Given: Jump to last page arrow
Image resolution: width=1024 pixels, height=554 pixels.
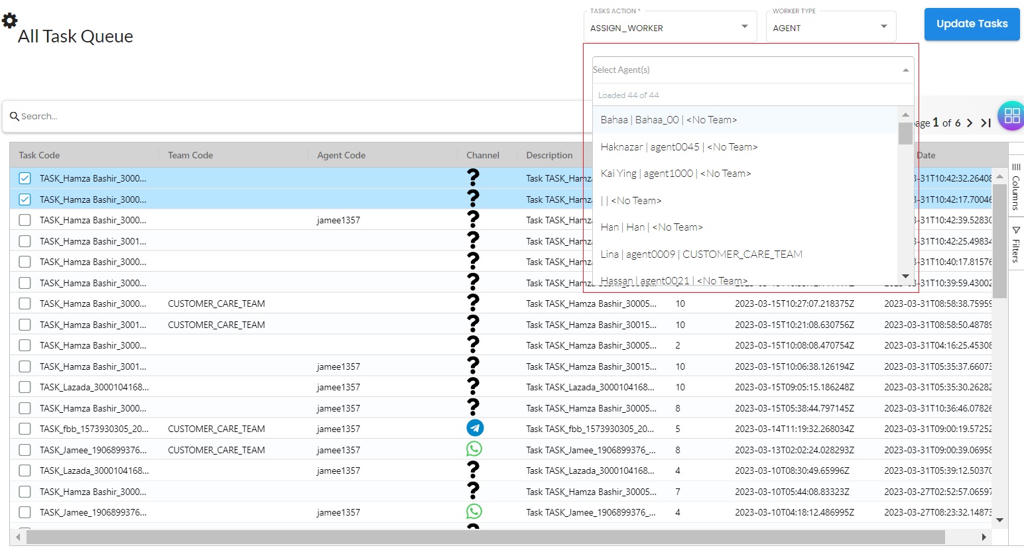Looking at the screenshot, I should pyautogui.click(x=986, y=123).
